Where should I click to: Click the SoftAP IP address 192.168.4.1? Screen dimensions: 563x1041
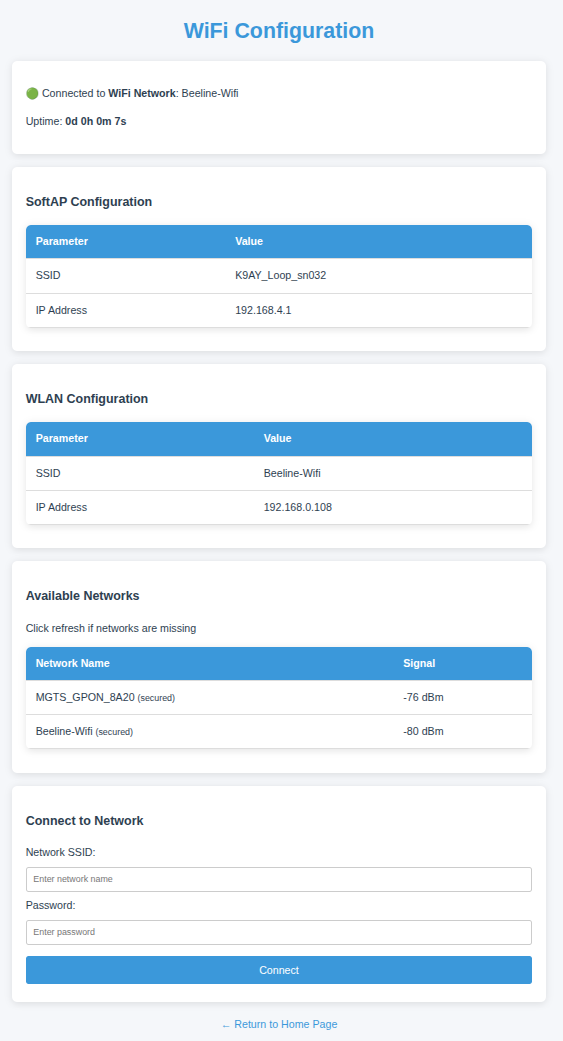click(x=263, y=310)
